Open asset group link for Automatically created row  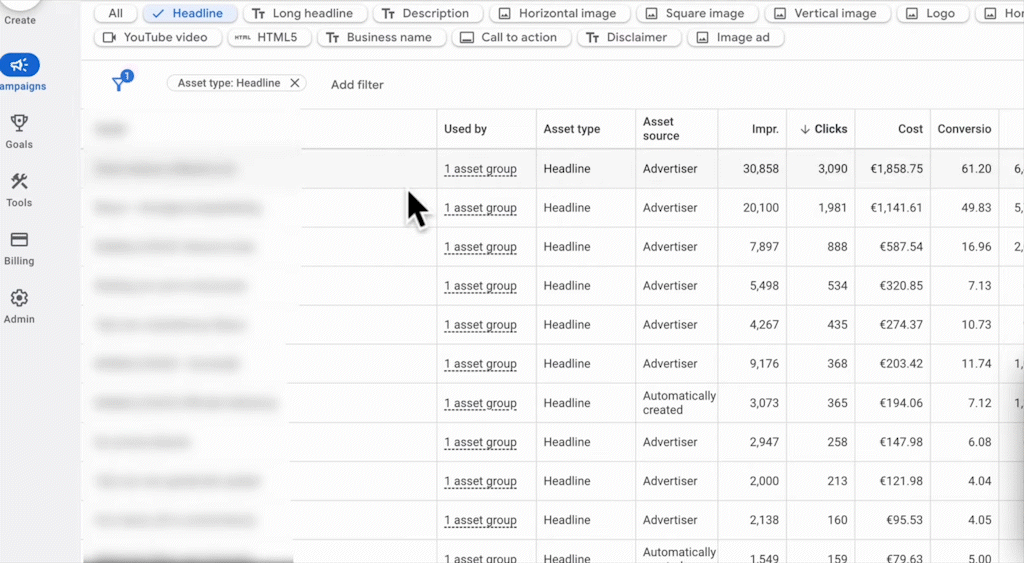tap(480, 404)
